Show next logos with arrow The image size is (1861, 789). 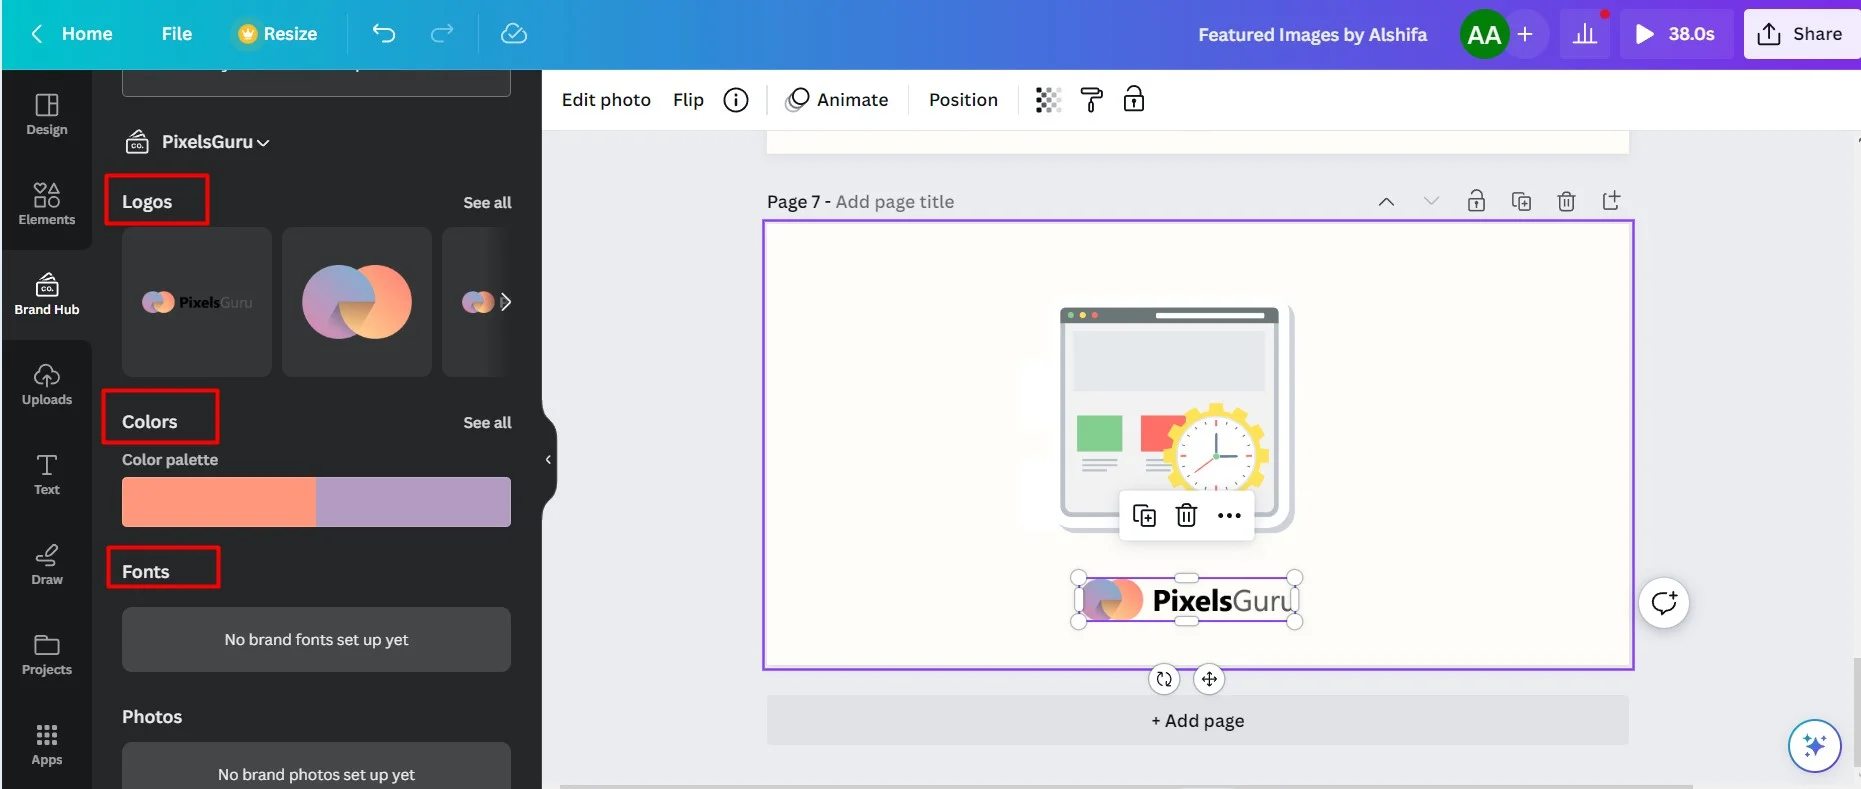click(x=506, y=302)
